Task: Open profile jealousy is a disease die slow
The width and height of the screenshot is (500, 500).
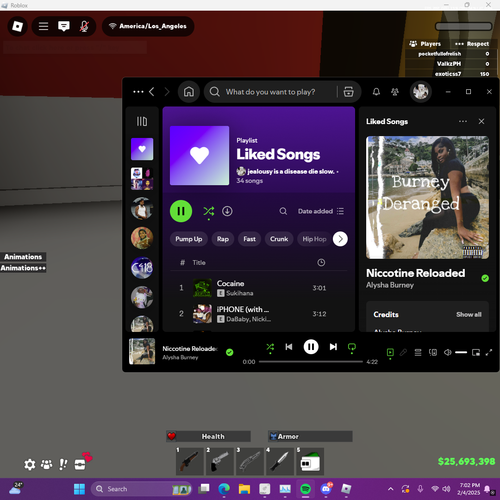Action: point(291,172)
